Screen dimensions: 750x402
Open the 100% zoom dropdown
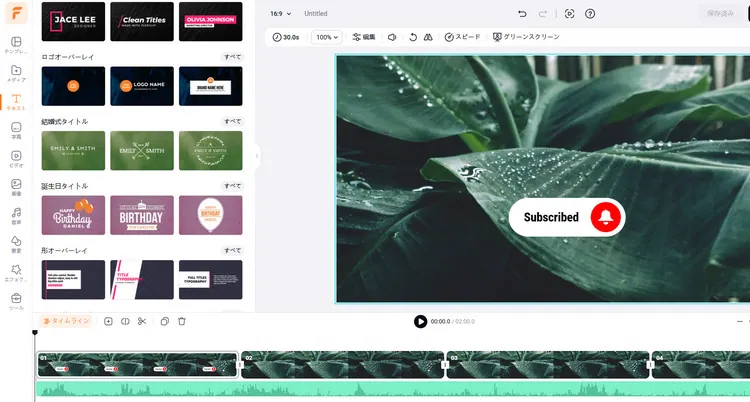click(327, 37)
